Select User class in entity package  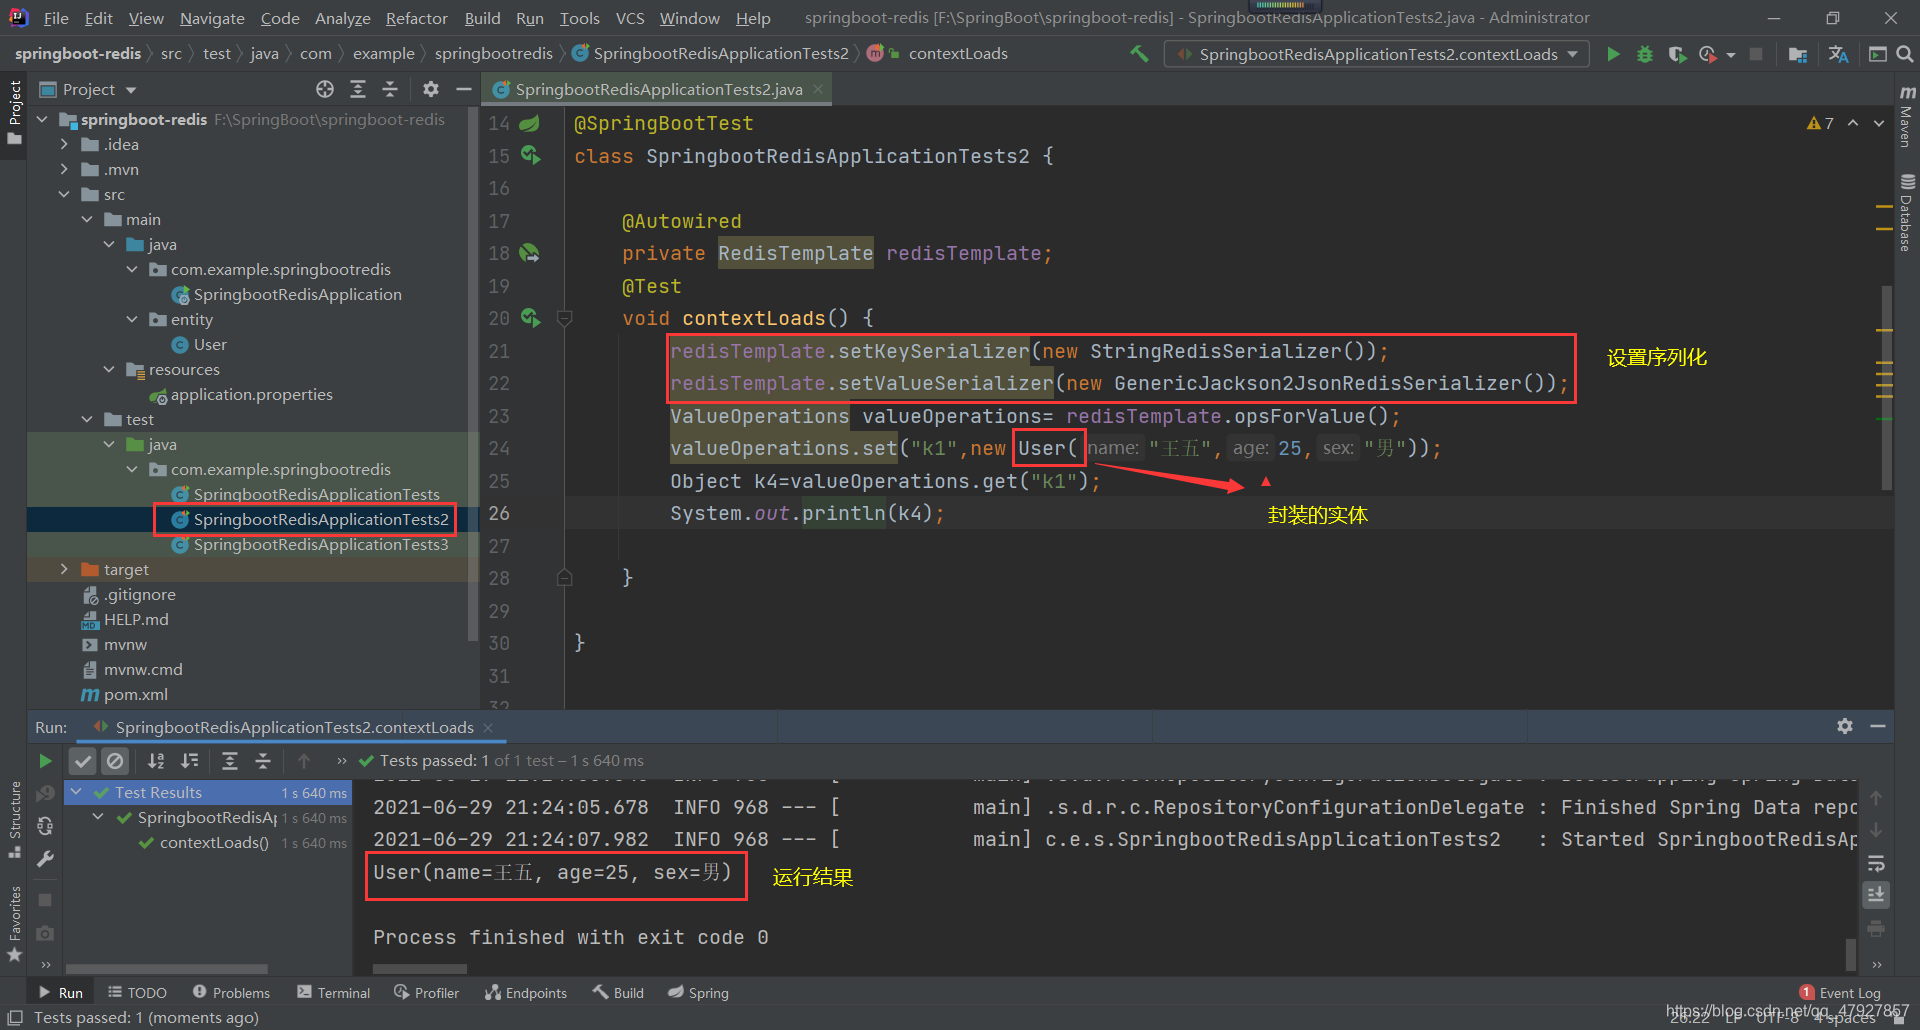210,344
